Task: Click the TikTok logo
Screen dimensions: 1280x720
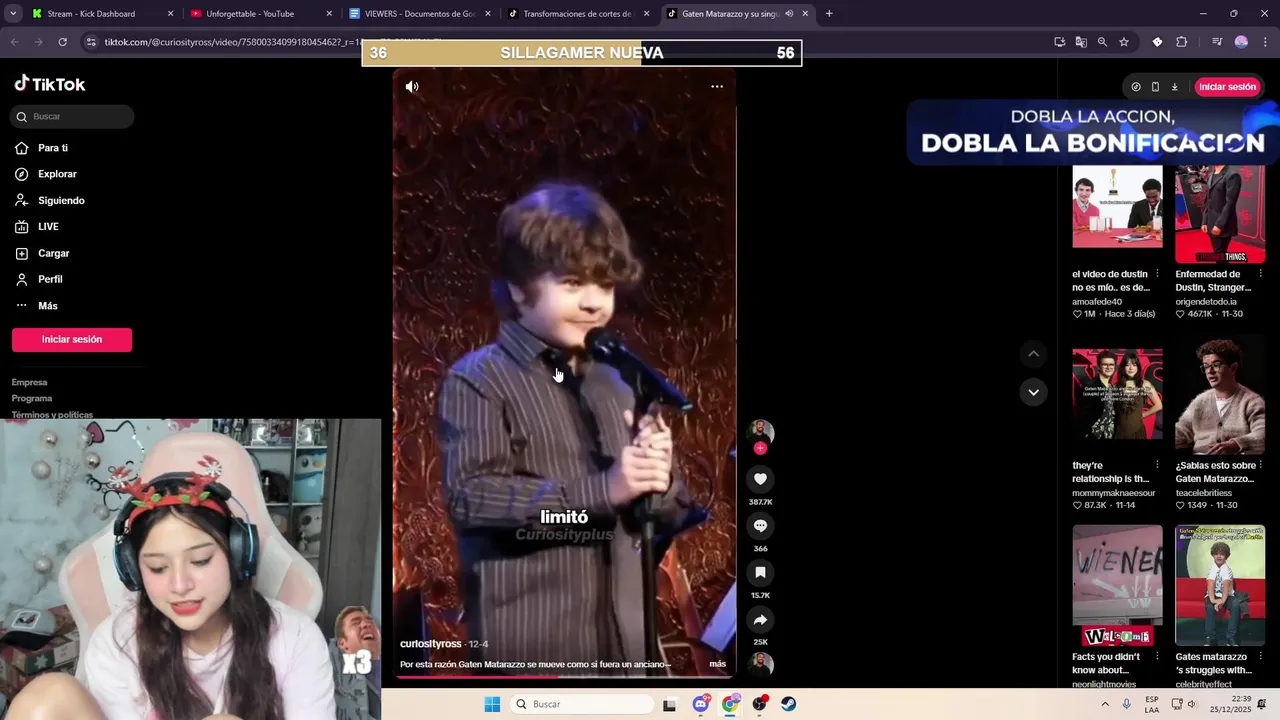Action: tap(50, 85)
